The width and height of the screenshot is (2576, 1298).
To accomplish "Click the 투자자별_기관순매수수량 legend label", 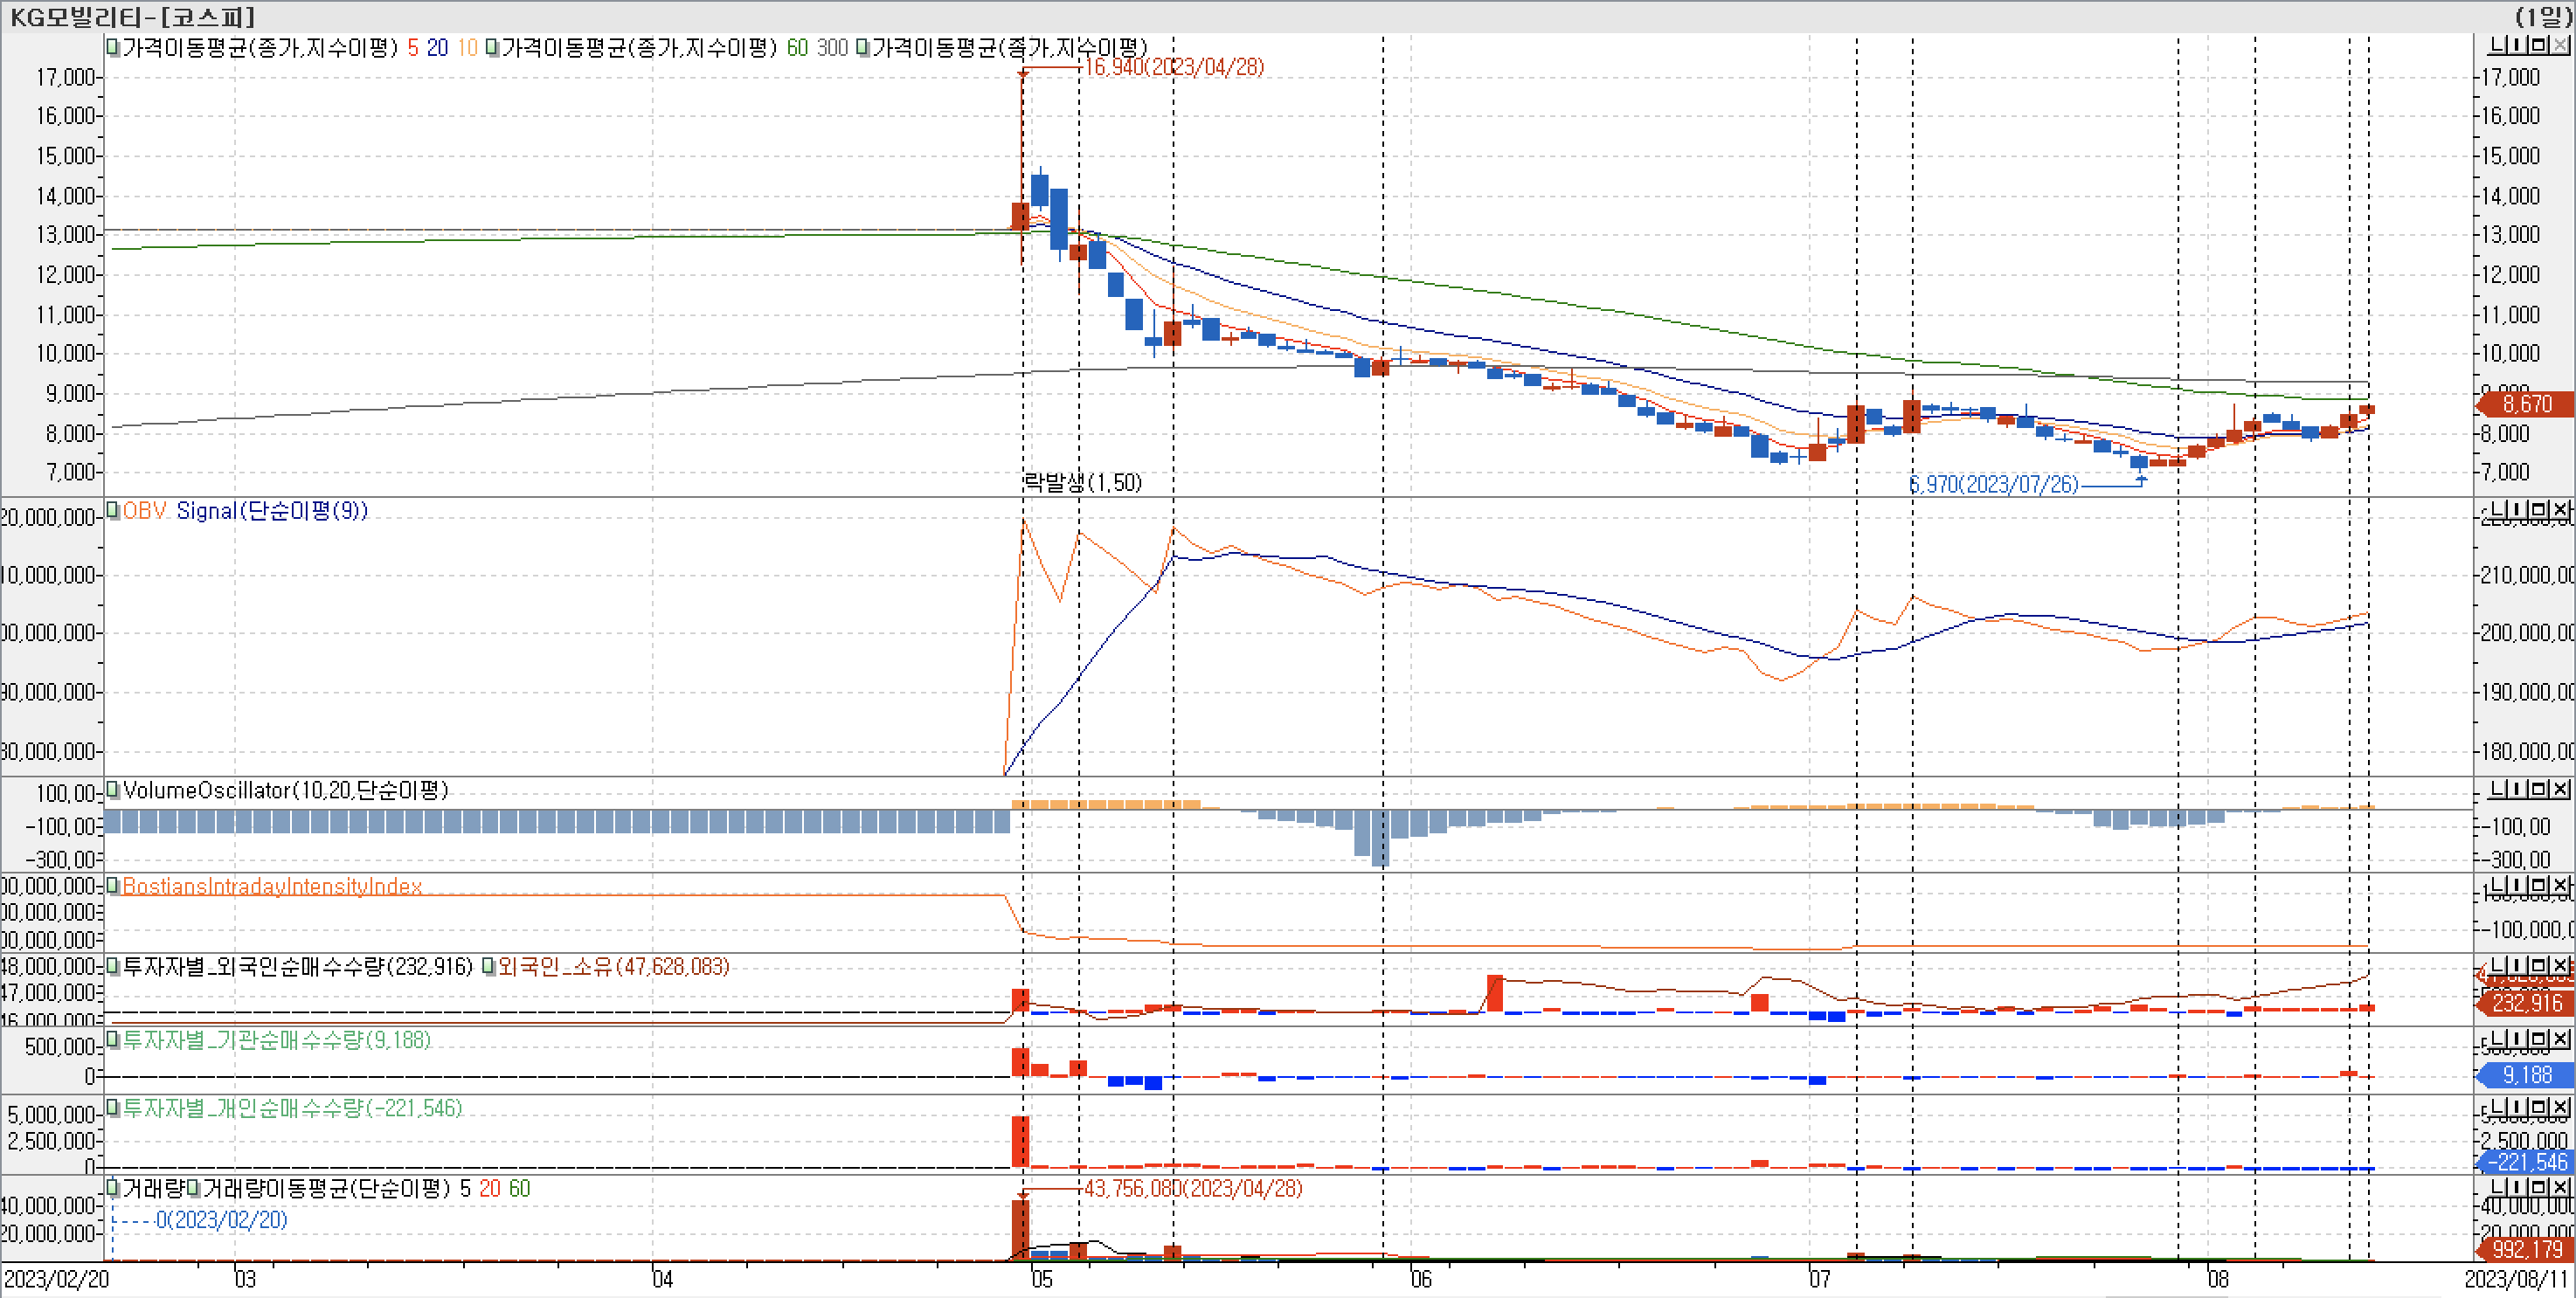I will point(276,1040).
